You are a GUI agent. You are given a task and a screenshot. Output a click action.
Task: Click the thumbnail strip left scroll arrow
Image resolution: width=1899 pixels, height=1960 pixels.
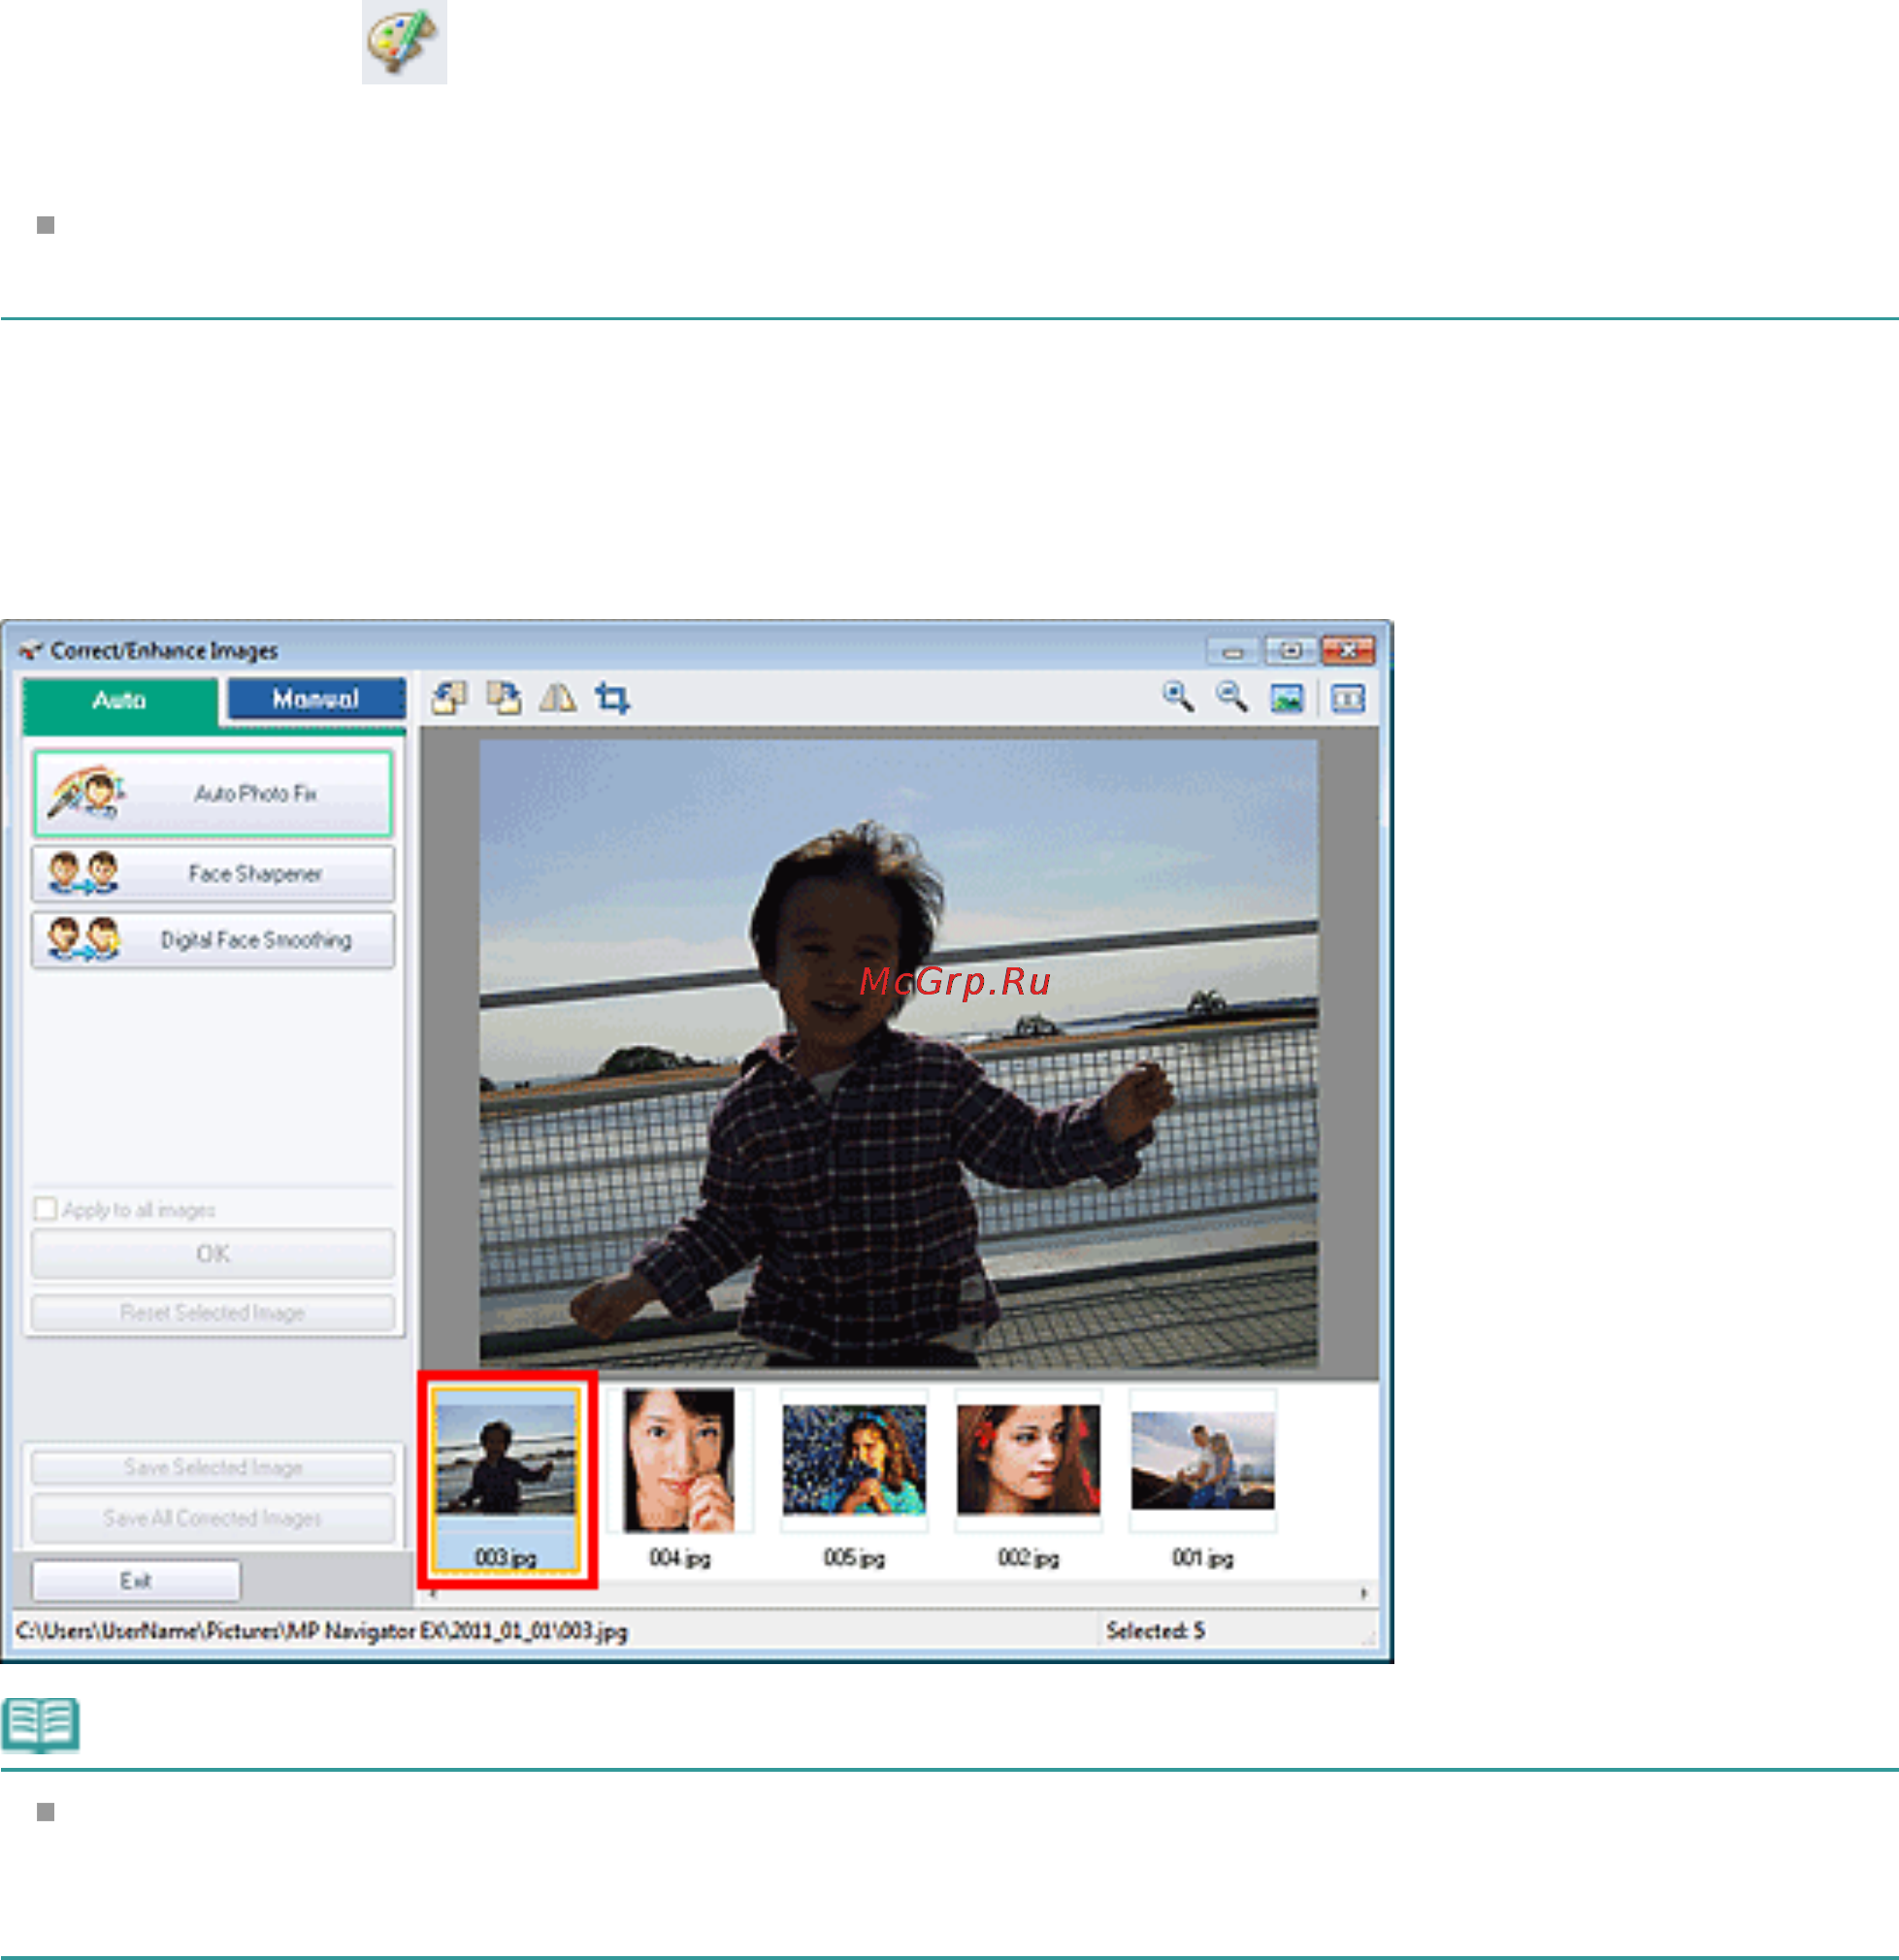click(x=432, y=1593)
